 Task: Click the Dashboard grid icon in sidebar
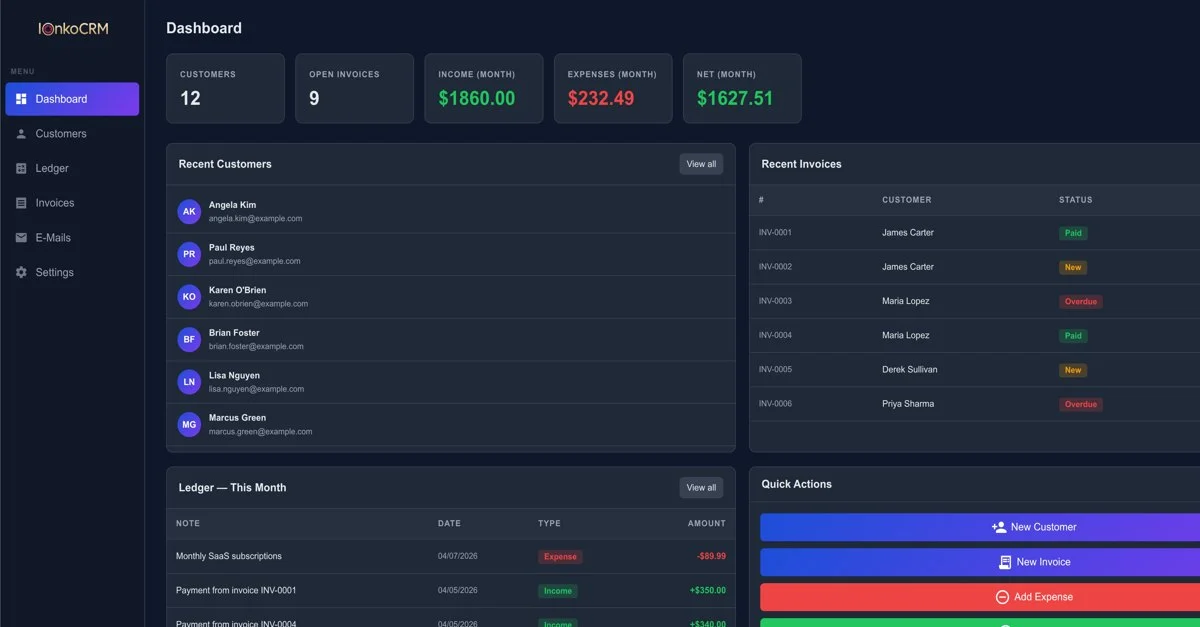(21, 99)
